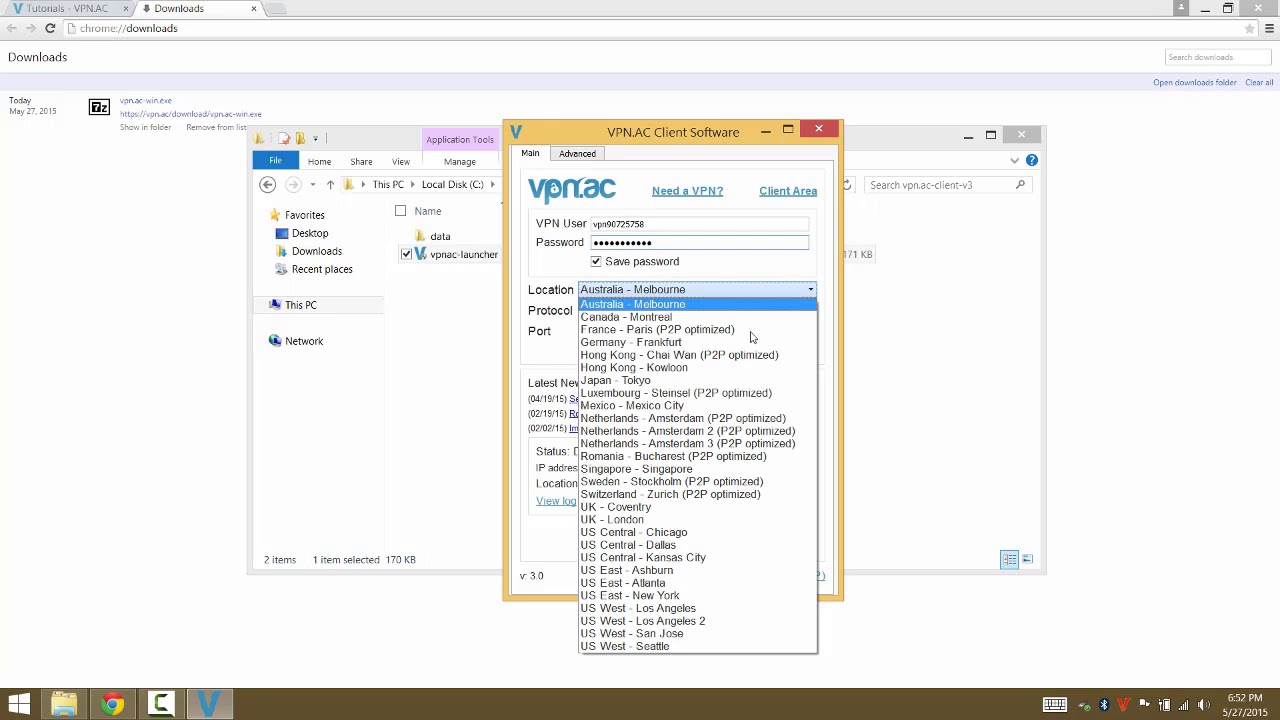The image size is (1280, 720).
Task: Open Downloads in the Favorites tree
Action: 316,251
